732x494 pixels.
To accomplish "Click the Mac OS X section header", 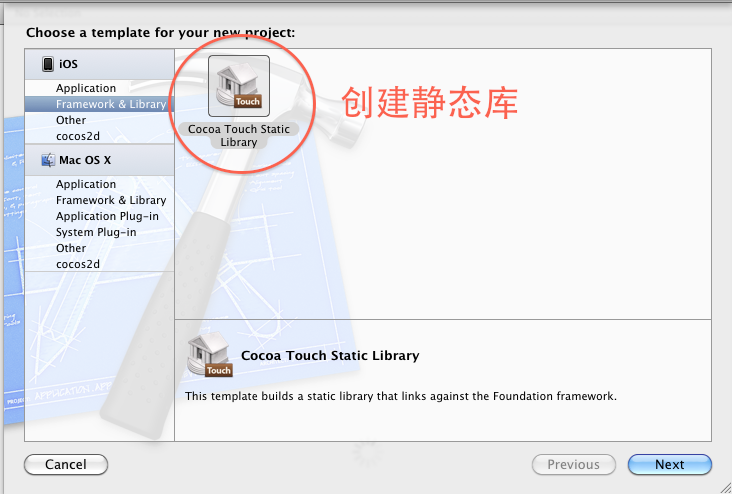I will pos(99,160).
